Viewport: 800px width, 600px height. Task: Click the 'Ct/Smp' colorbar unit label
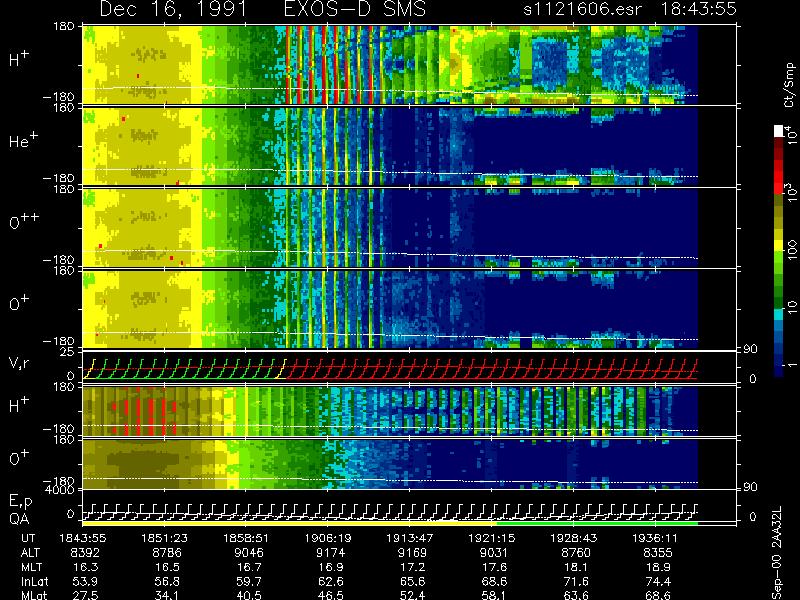[x=790, y=85]
